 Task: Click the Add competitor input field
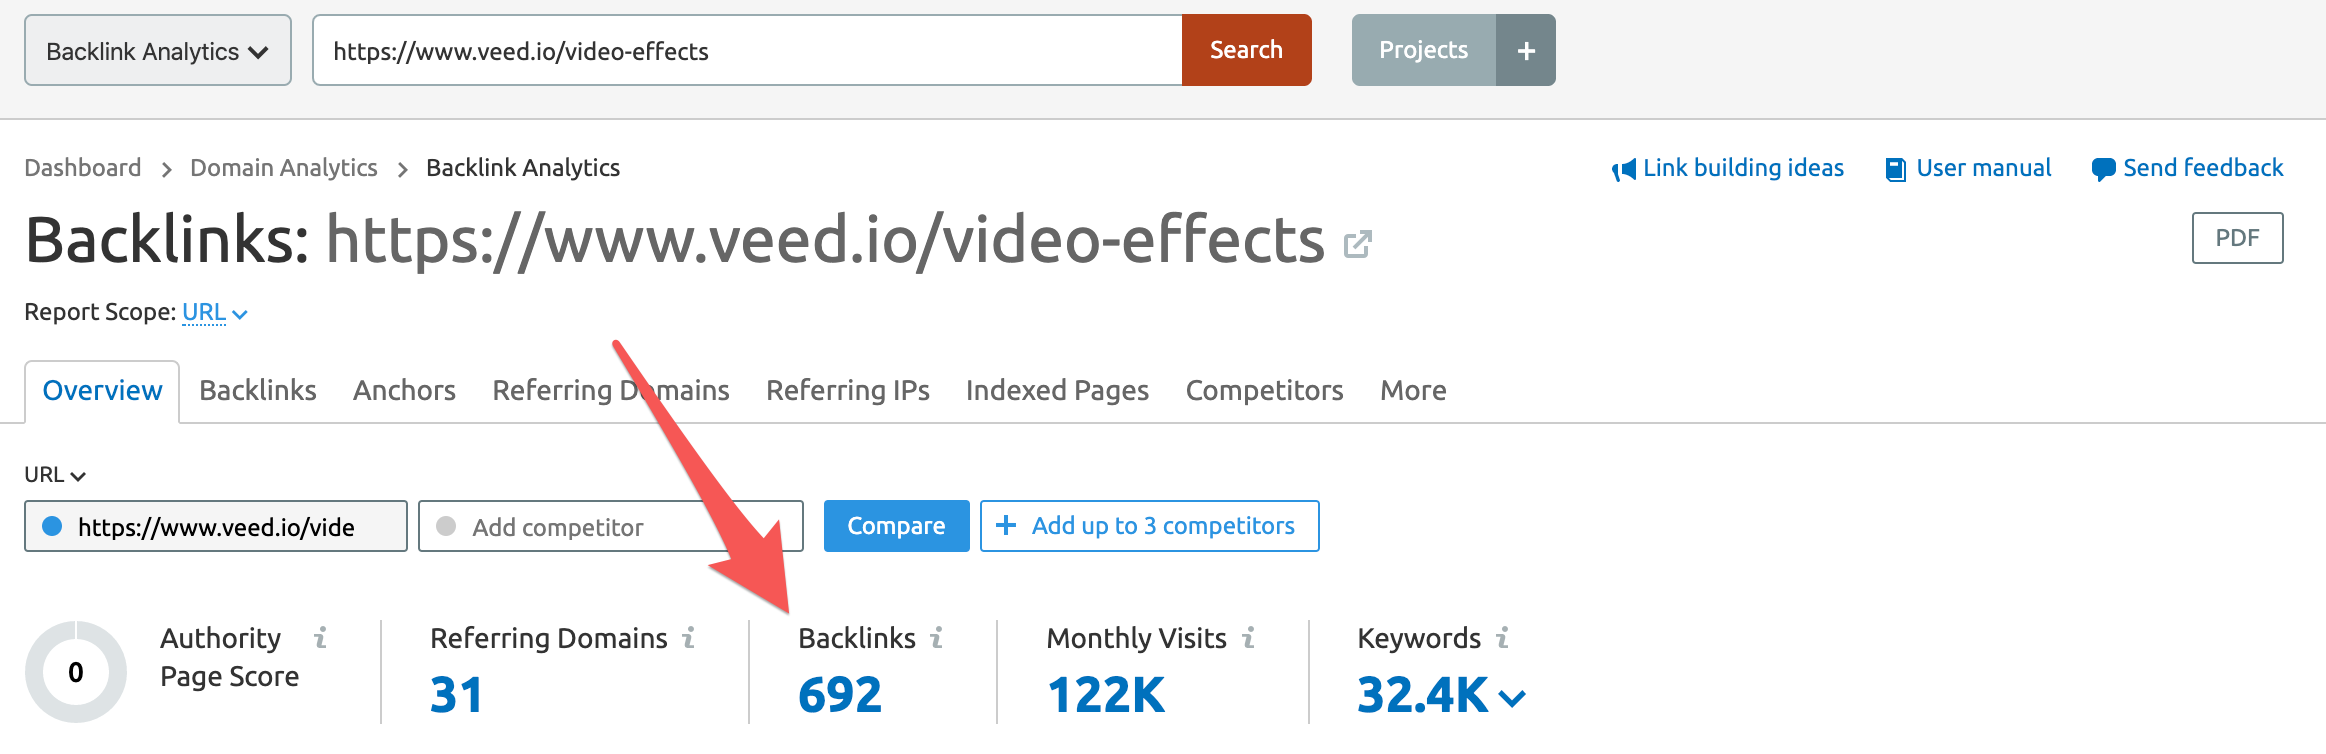click(610, 527)
